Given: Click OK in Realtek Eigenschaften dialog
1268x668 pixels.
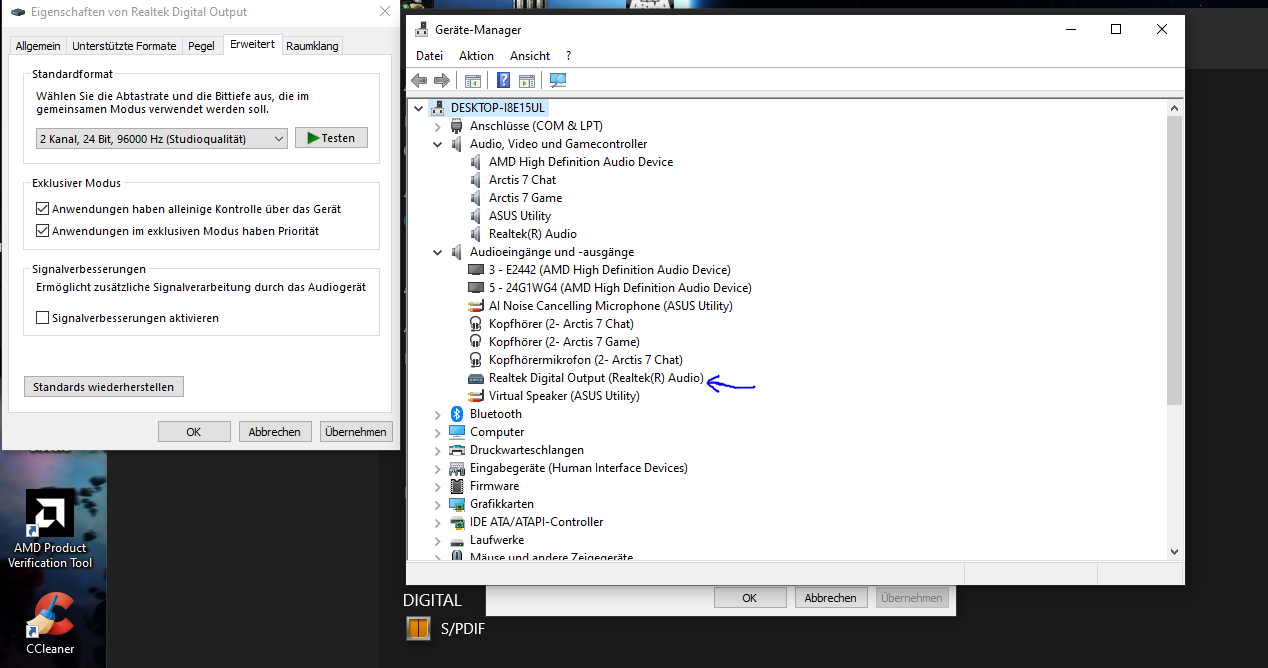Looking at the screenshot, I should (x=194, y=432).
